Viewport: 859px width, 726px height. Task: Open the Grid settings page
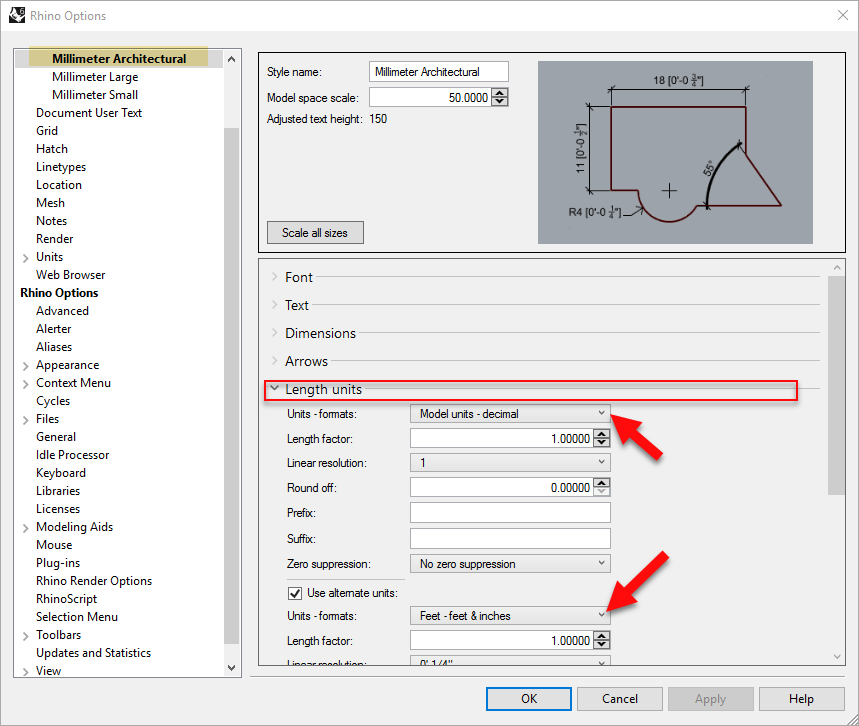pyautogui.click(x=47, y=131)
